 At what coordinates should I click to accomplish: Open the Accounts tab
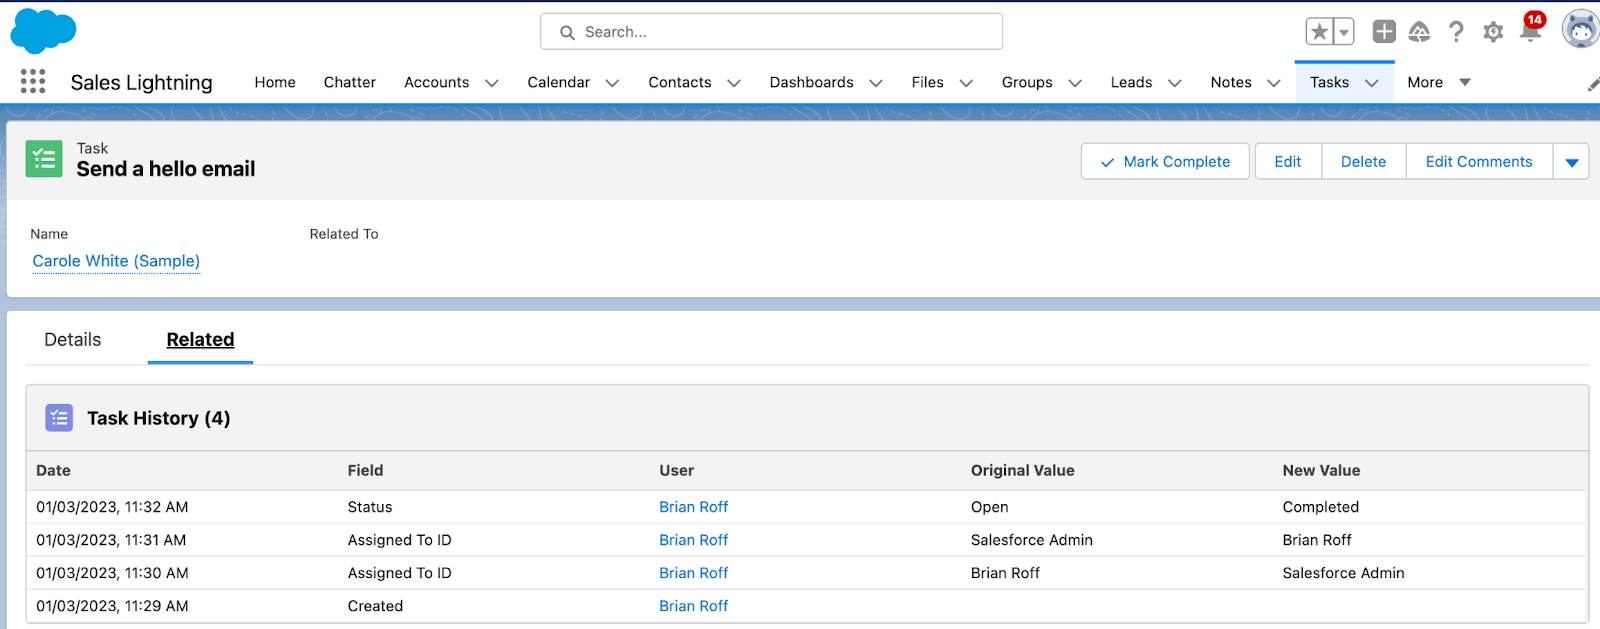[x=436, y=82]
